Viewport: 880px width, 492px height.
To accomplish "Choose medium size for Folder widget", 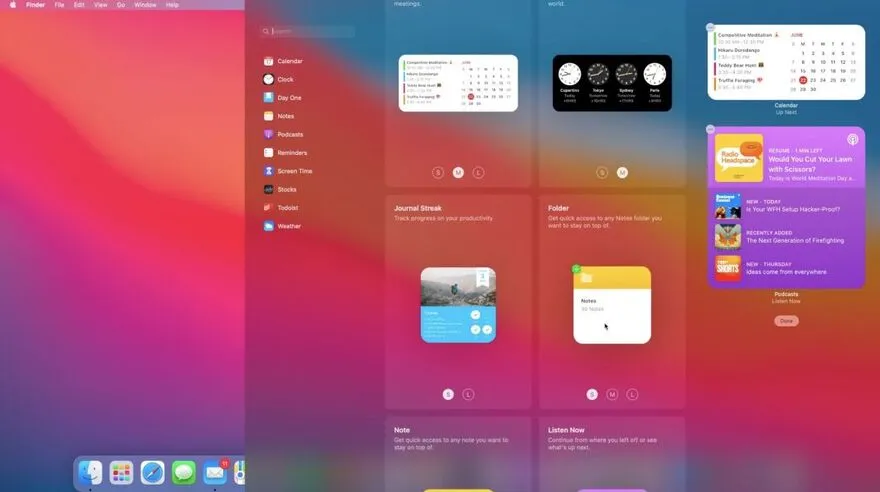I will (x=612, y=394).
